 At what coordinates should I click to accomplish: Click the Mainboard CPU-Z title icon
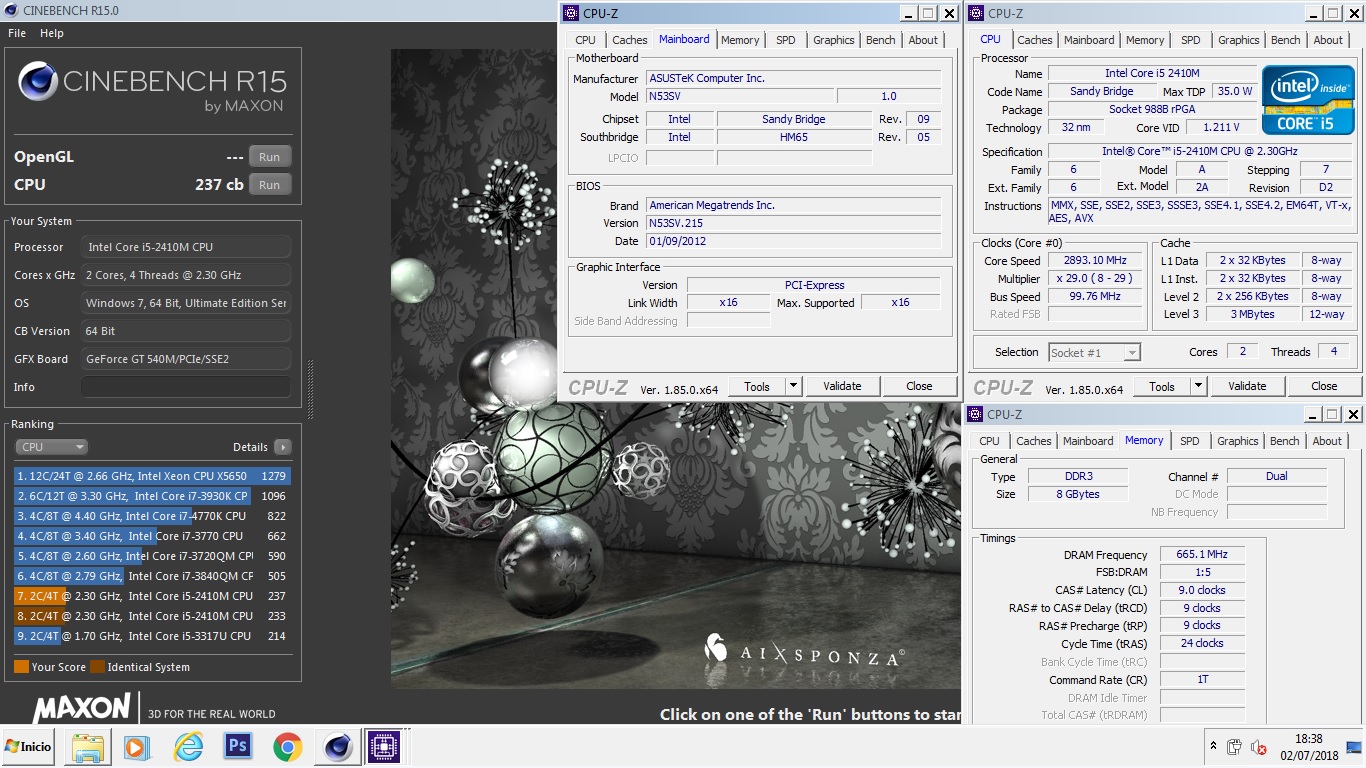[x=571, y=13]
